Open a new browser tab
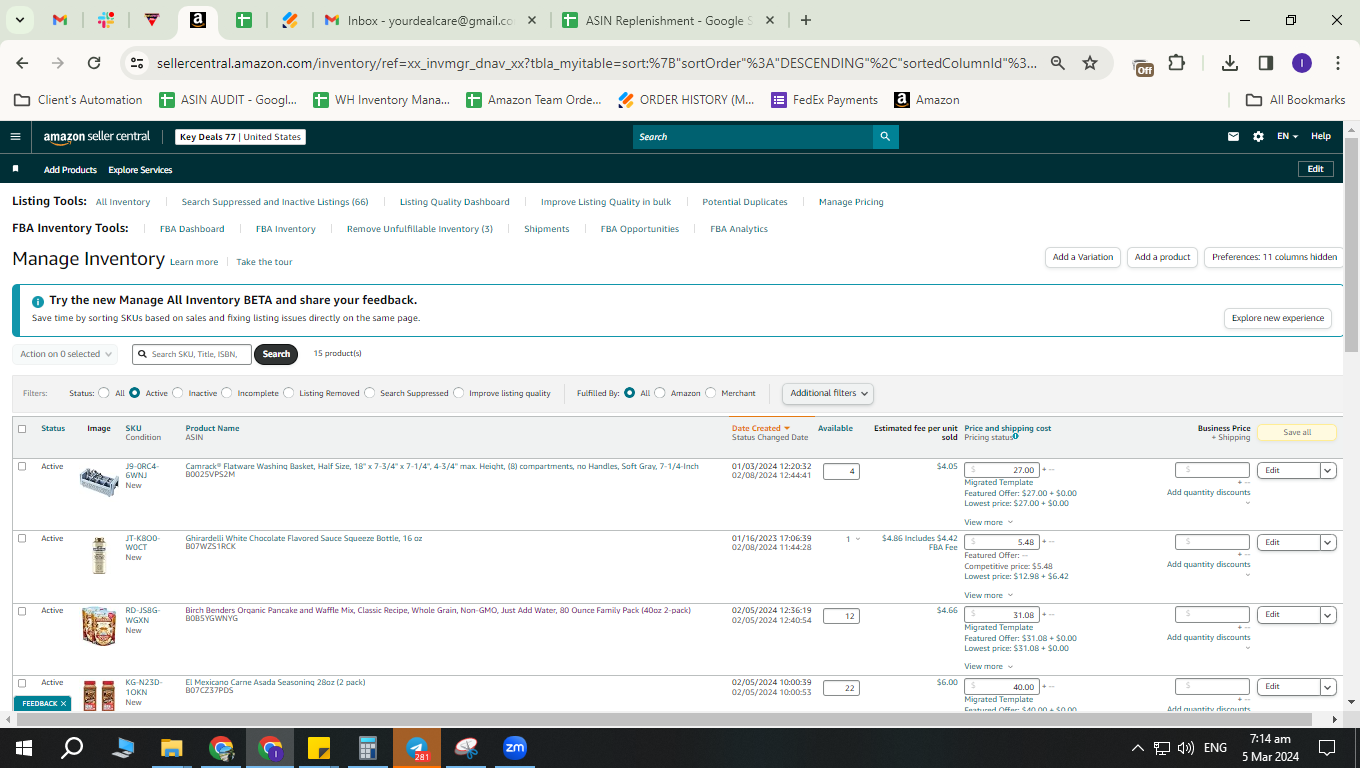Screen dimensions: 1360x768 [806, 20]
